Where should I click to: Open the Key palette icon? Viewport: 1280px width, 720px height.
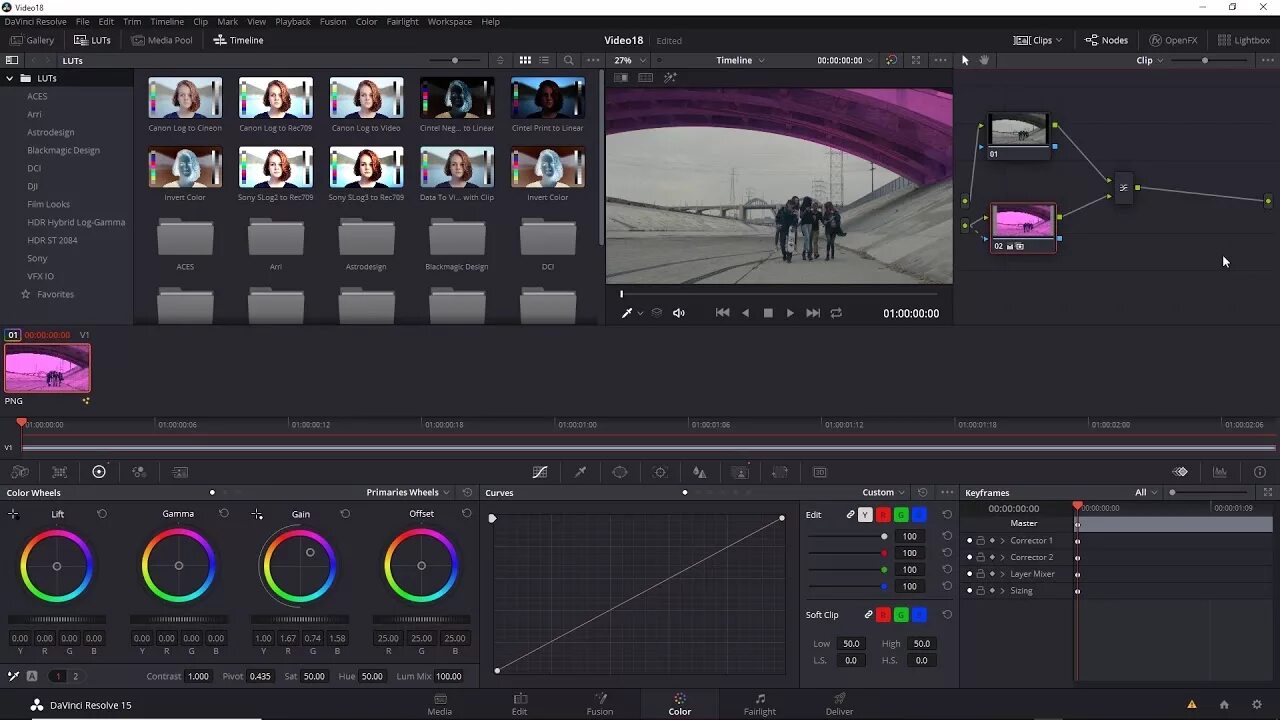(740, 472)
